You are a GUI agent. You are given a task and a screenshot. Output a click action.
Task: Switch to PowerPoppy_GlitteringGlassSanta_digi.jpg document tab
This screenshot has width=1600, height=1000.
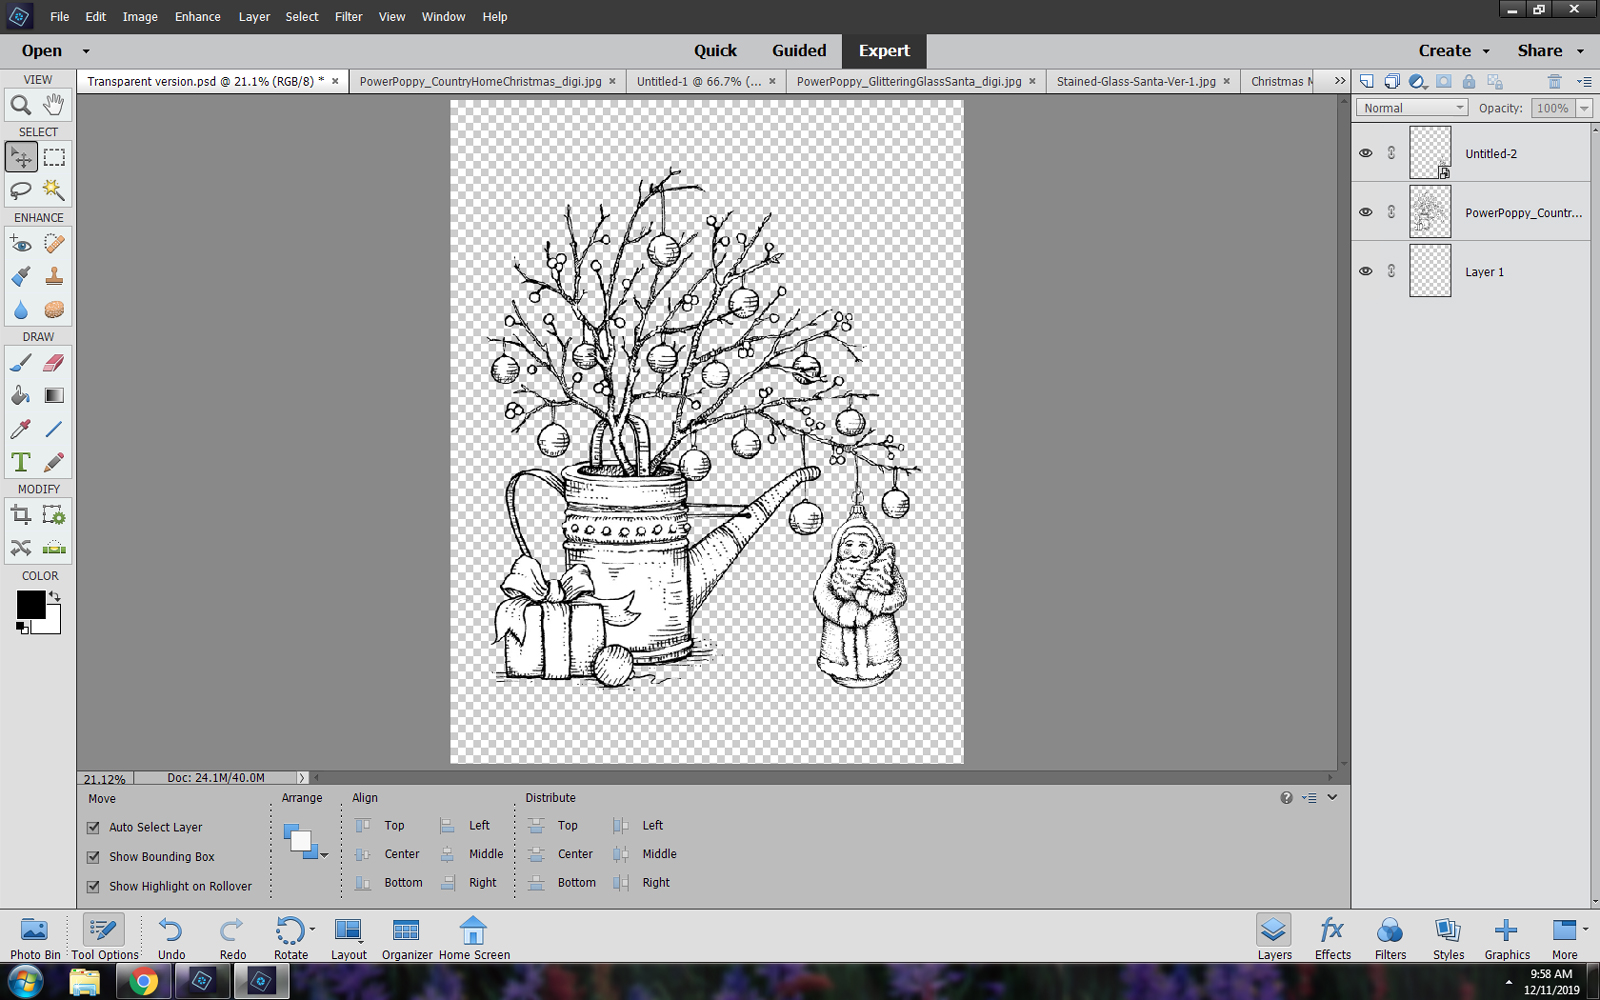(909, 82)
